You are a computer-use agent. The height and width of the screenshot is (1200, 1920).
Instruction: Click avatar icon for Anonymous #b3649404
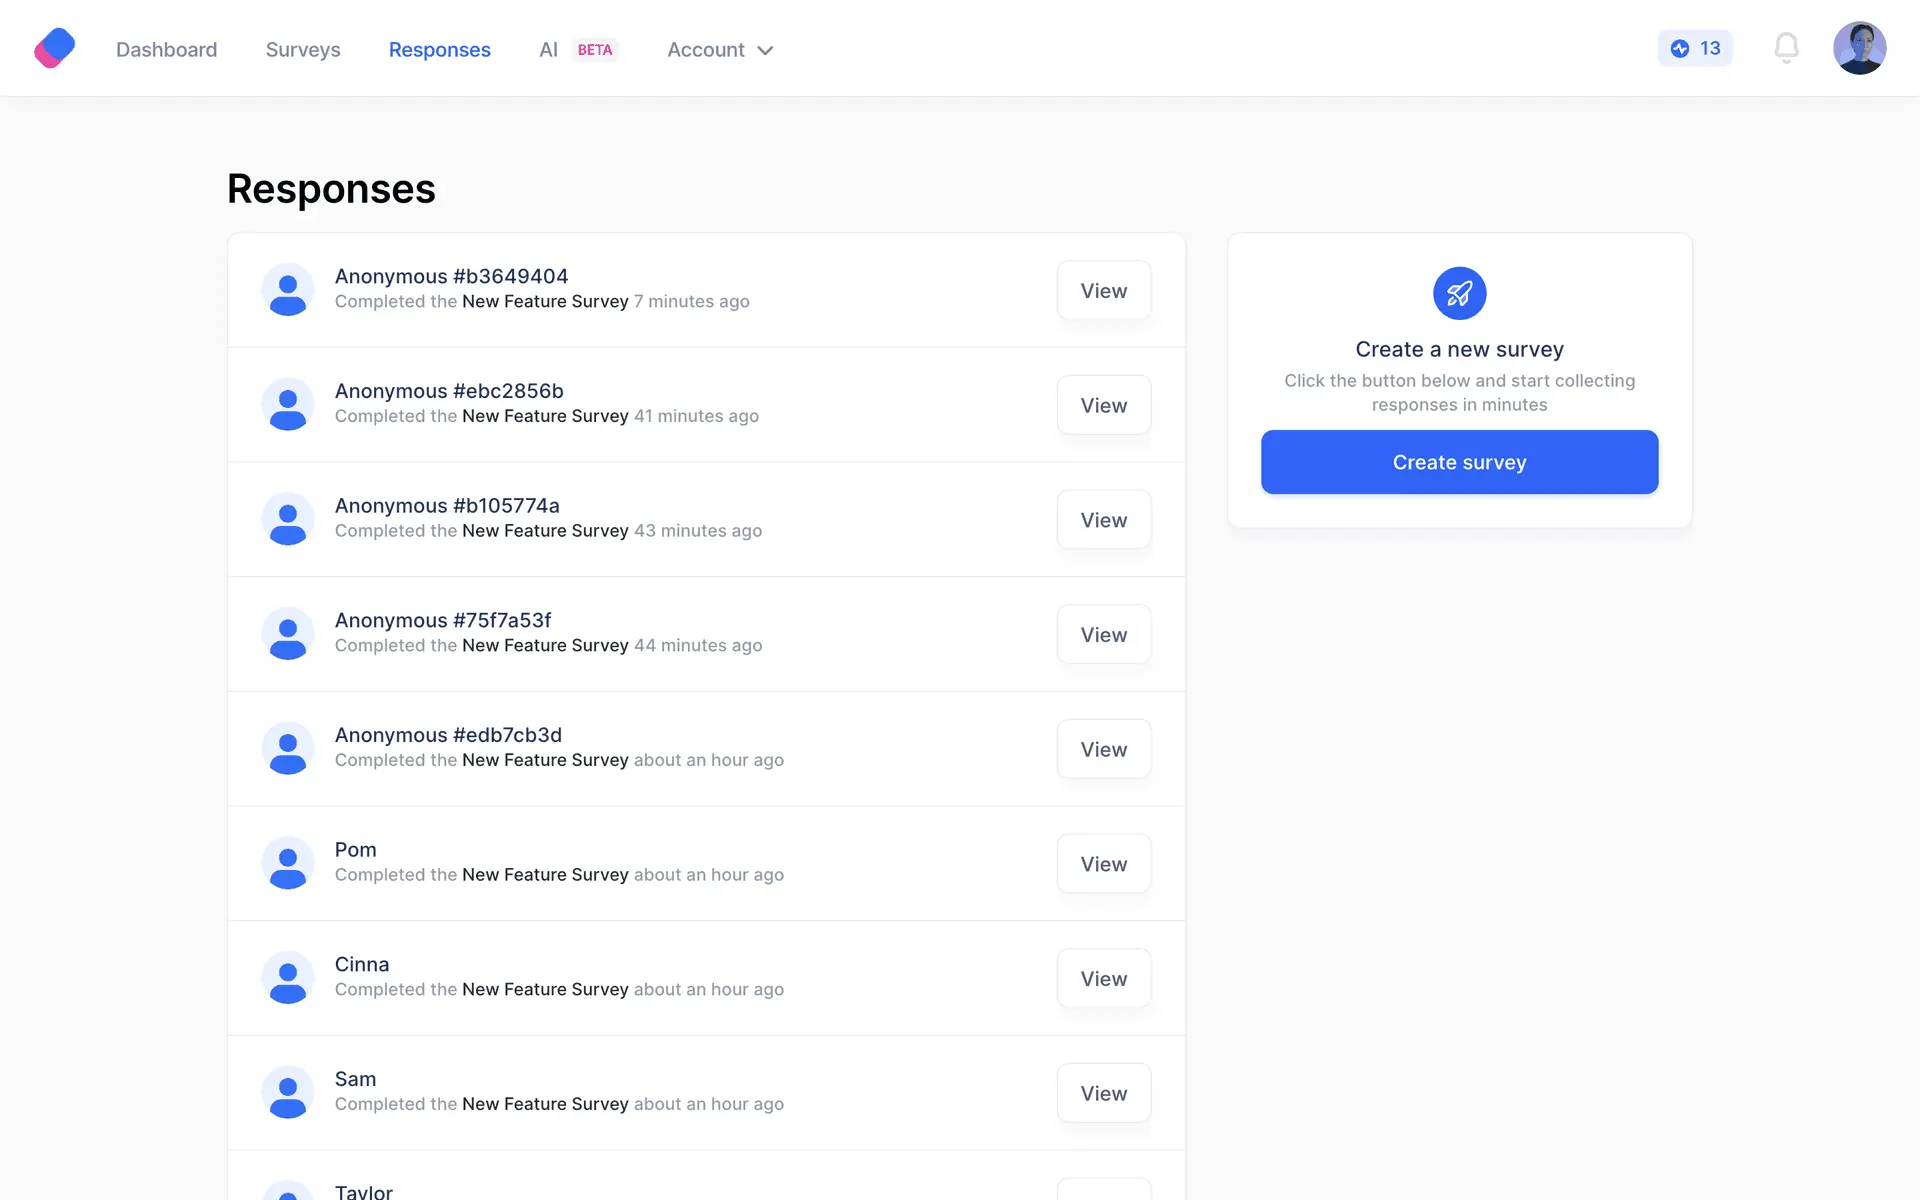288,290
